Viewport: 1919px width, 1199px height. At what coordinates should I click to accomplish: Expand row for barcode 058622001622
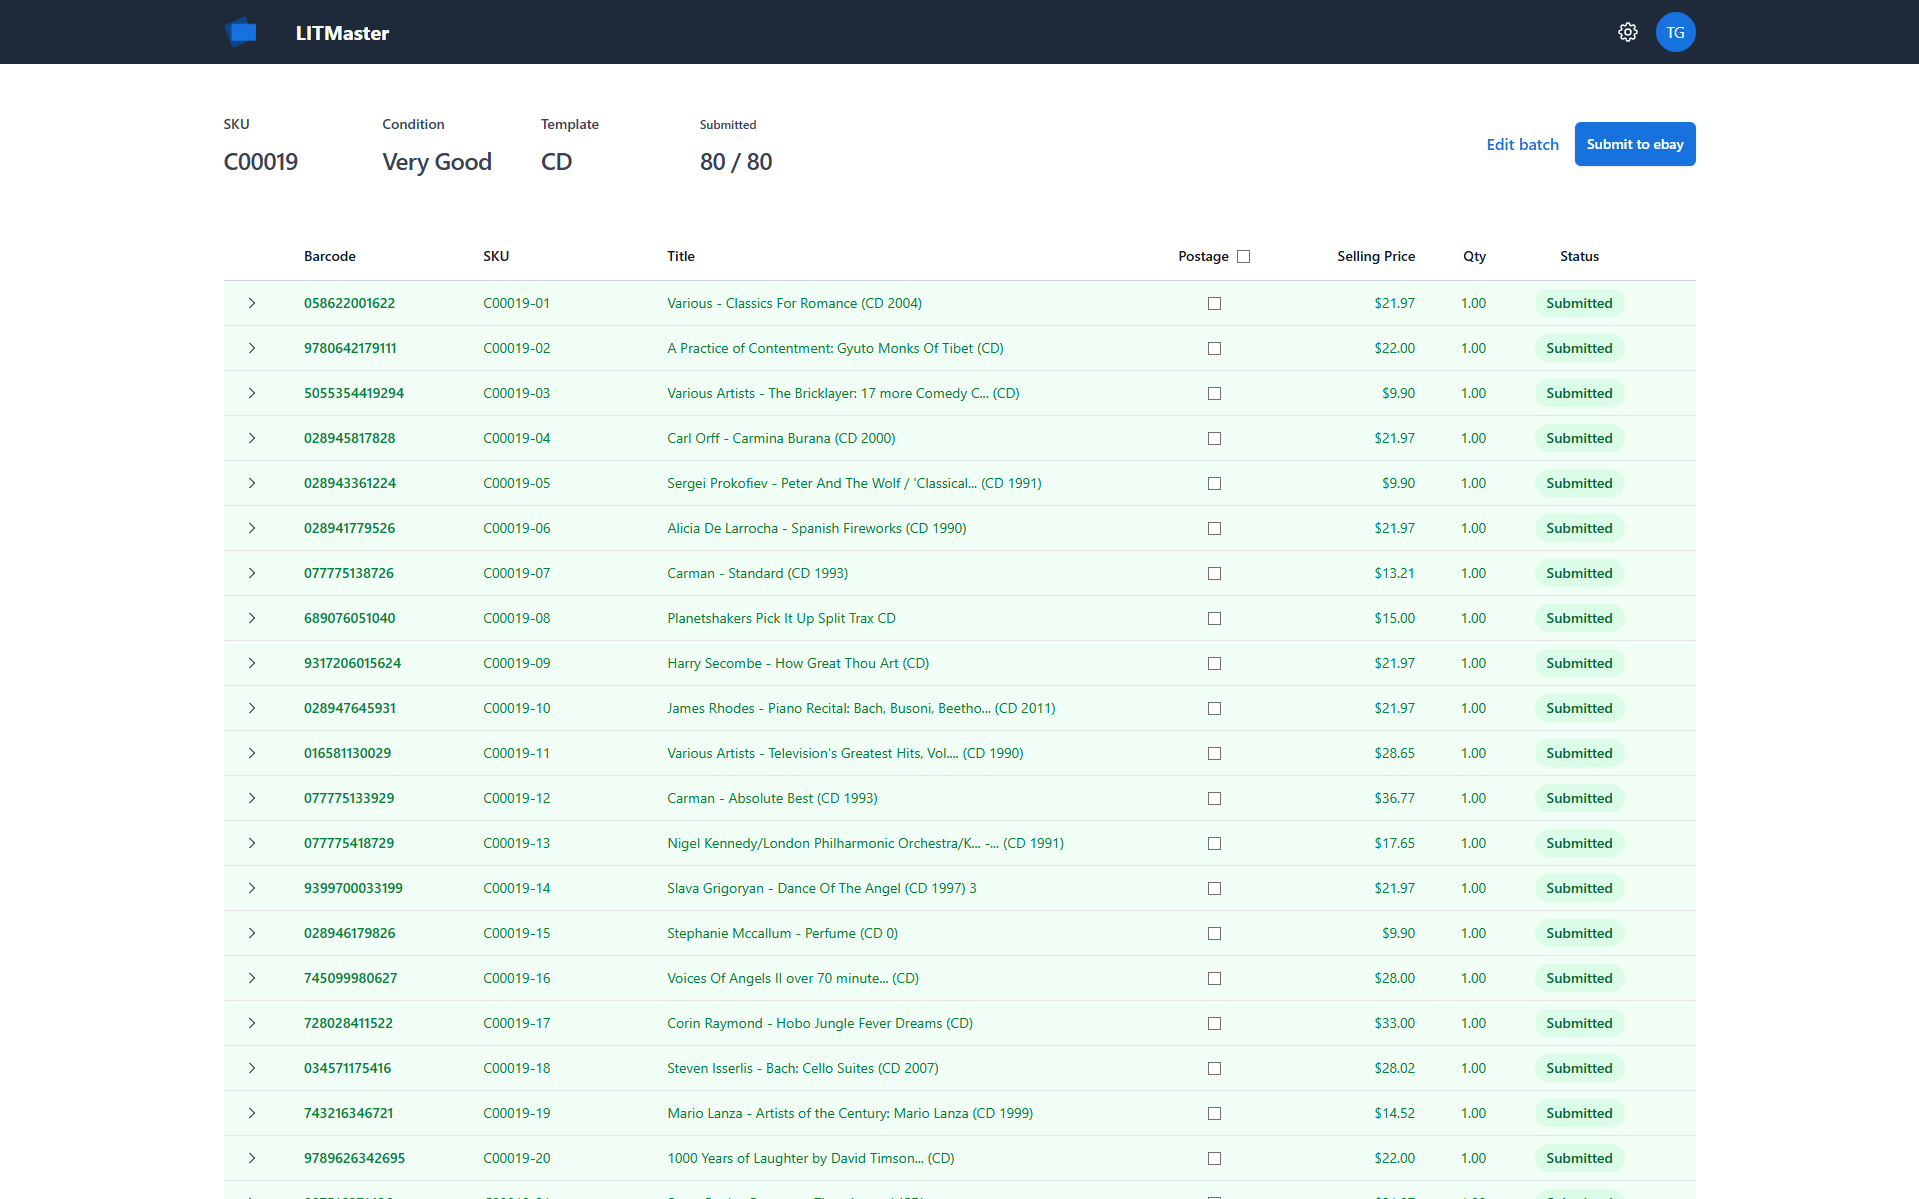pyautogui.click(x=252, y=303)
